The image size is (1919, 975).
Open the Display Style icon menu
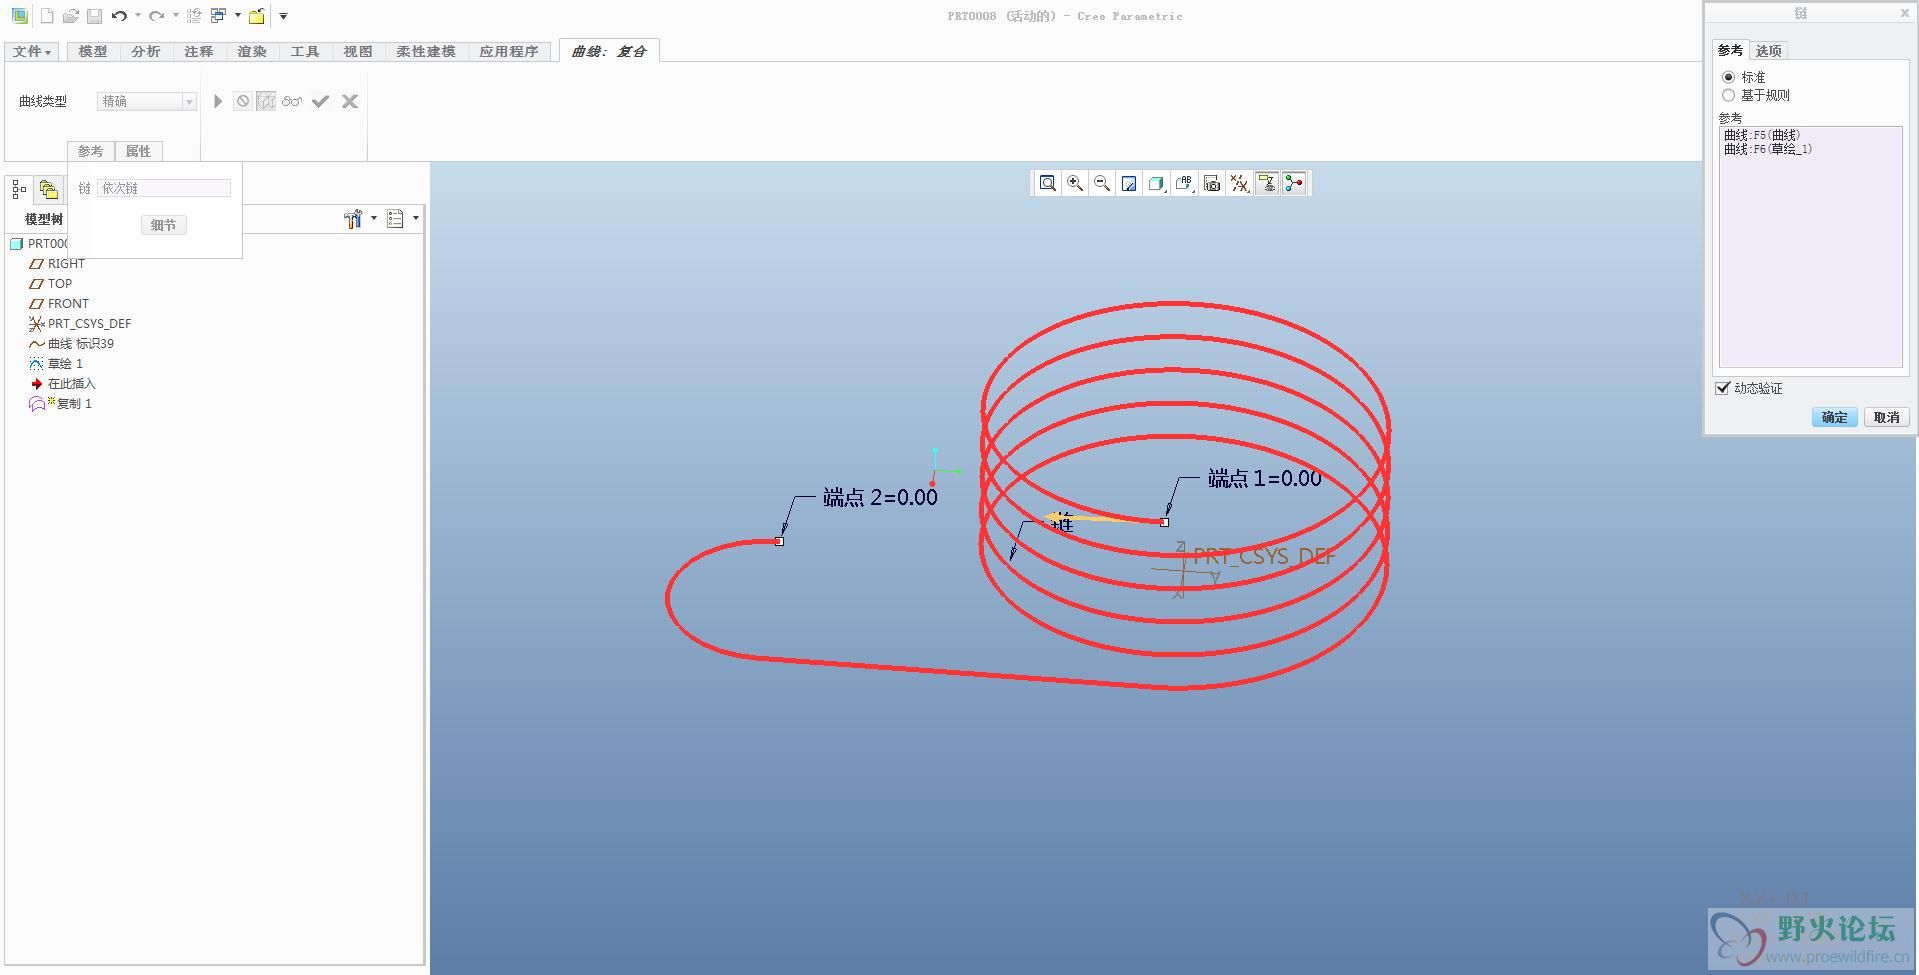[x=1157, y=183]
